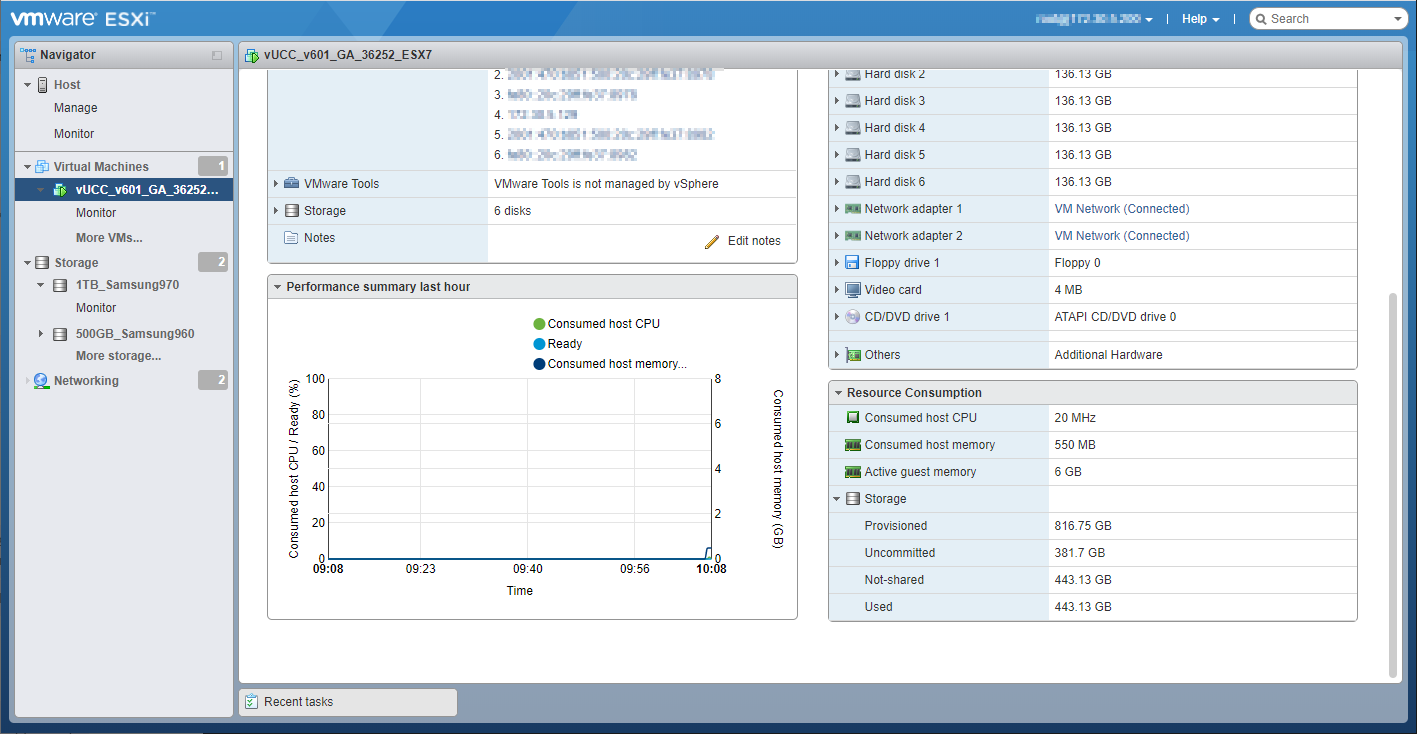The width and height of the screenshot is (1417, 734).
Task: Click the Hard disk 3 drive icon
Action: click(x=852, y=101)
